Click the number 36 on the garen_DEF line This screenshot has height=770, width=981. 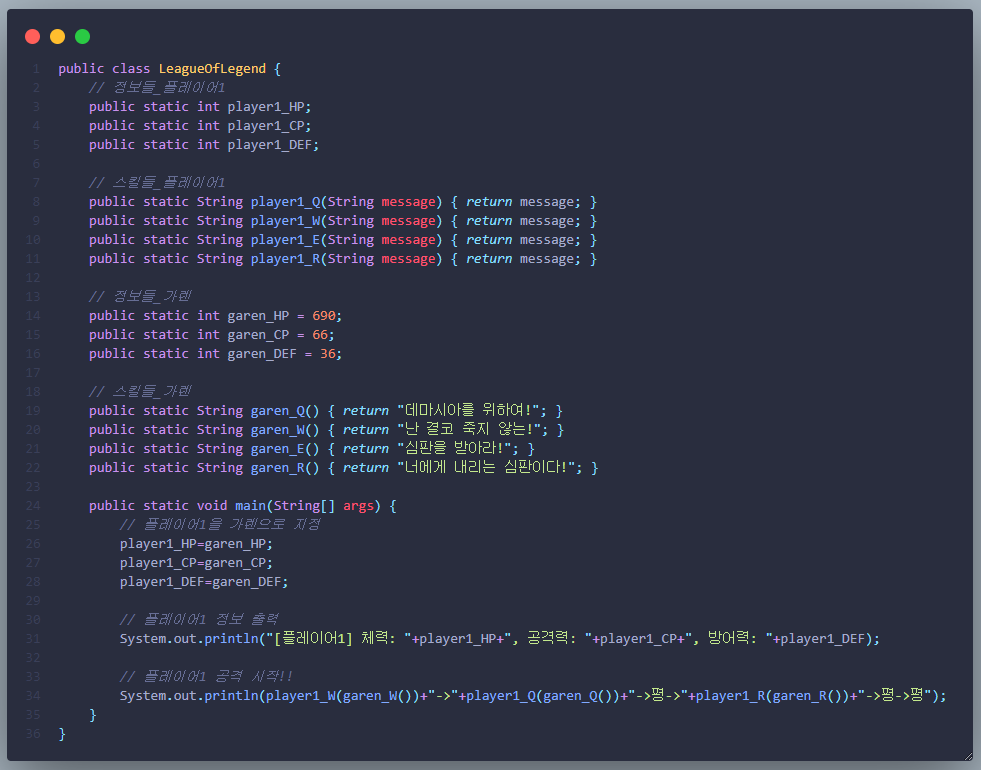point(328,354)
